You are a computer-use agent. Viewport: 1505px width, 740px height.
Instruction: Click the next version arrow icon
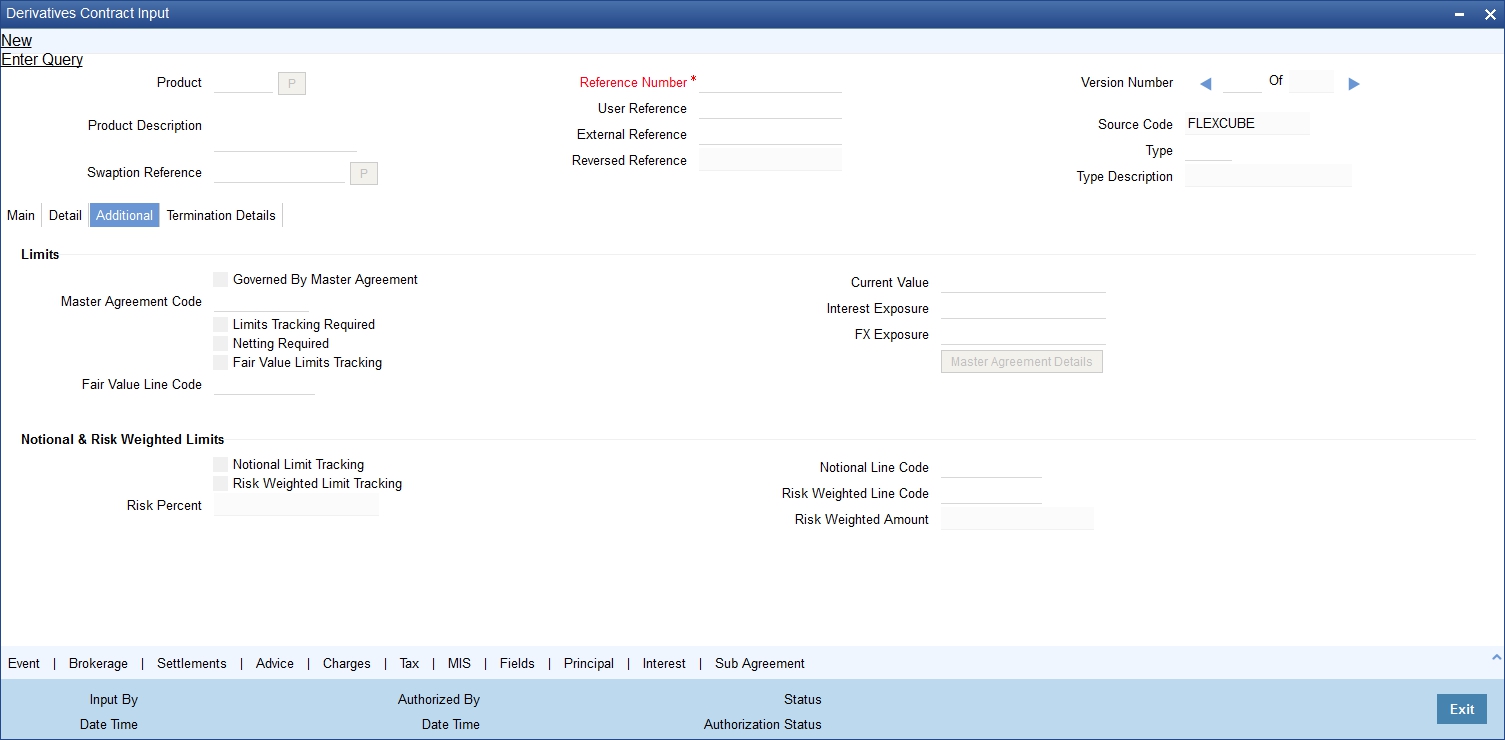tap(1354, 84)
